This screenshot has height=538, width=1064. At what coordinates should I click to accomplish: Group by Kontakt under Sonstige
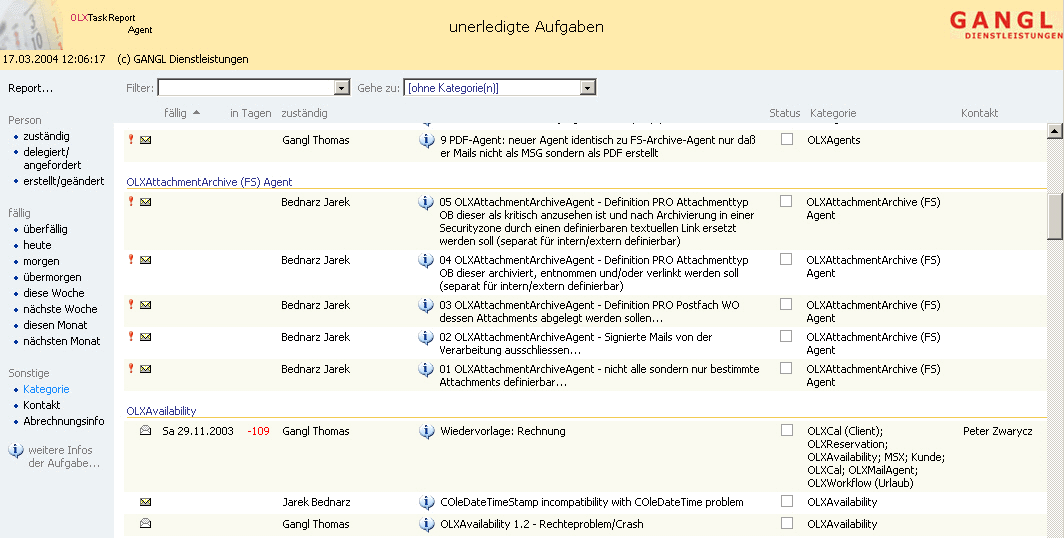click(x=42, y=405)
